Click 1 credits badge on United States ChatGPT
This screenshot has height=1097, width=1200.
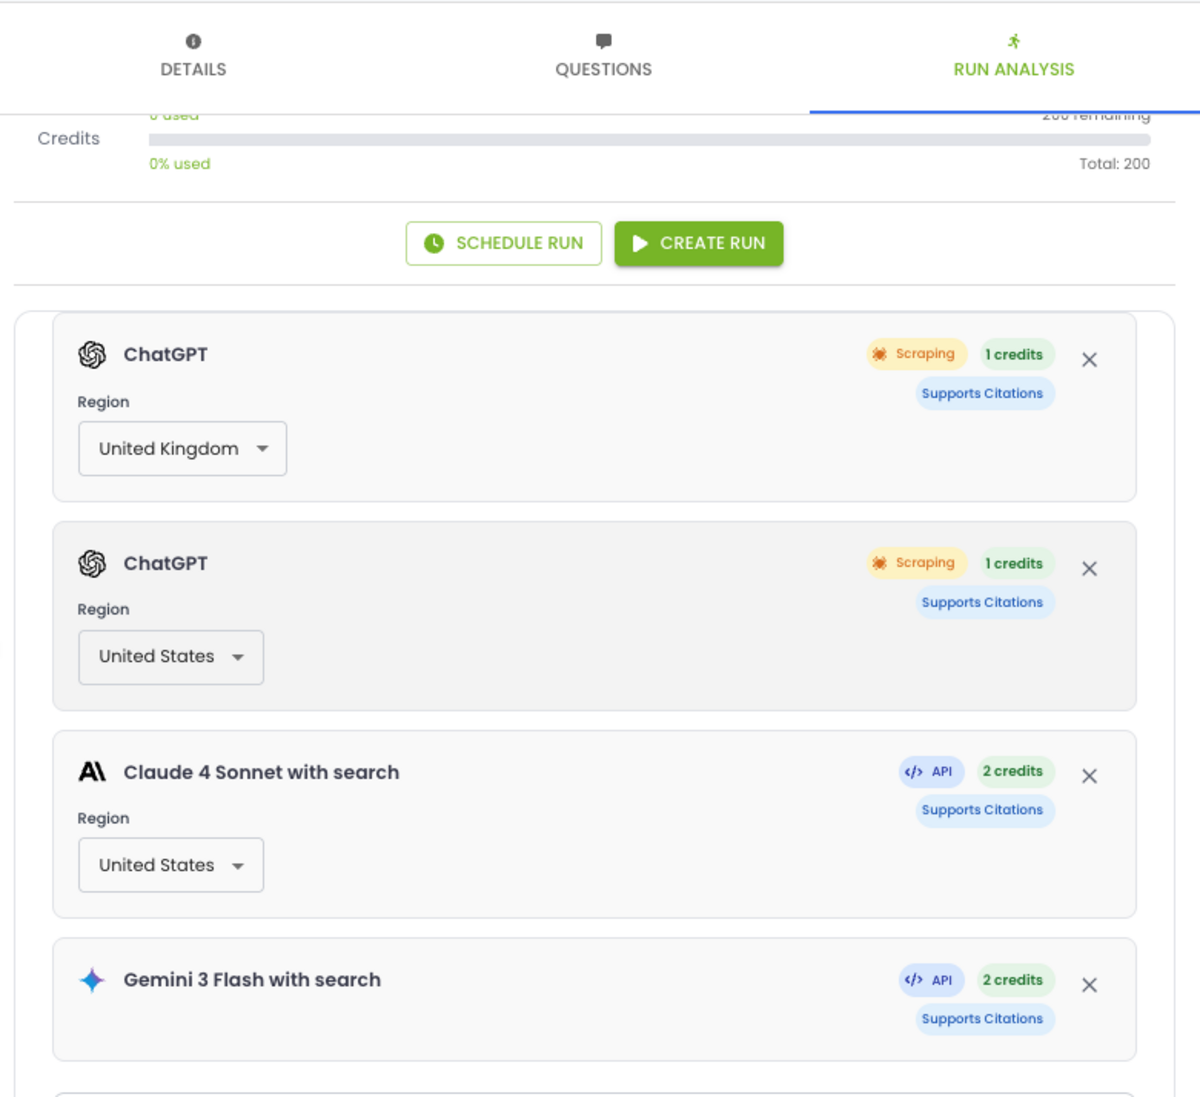[x=1015, y=563]
